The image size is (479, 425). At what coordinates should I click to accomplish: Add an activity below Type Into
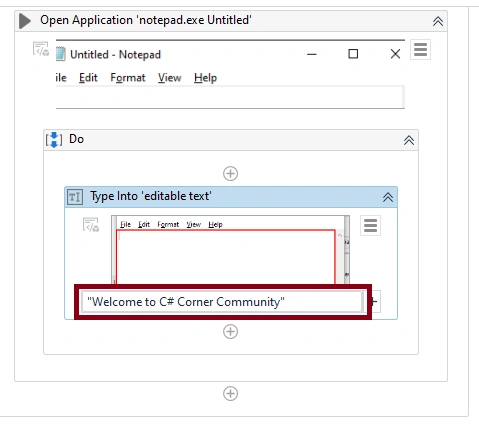click(230, 332)
